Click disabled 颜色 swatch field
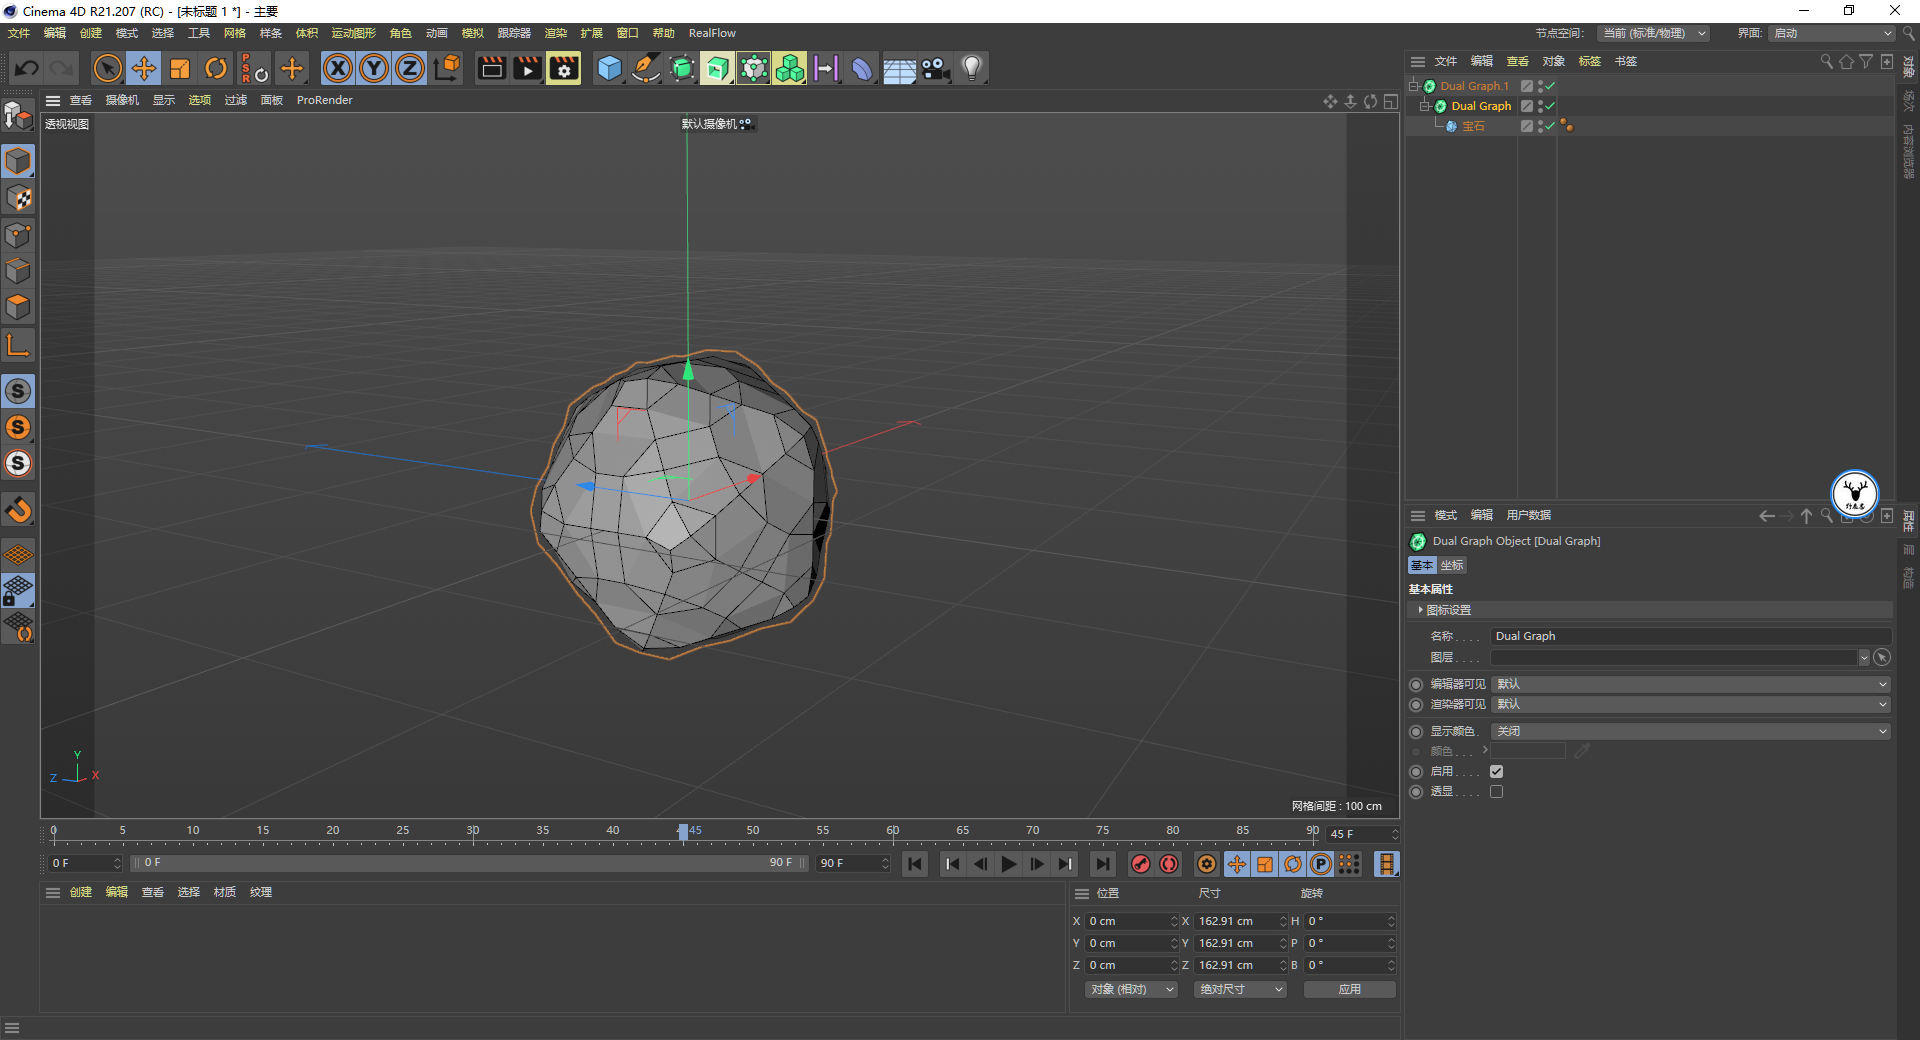The image size is (1920, 1040). tap(1528, 751)
